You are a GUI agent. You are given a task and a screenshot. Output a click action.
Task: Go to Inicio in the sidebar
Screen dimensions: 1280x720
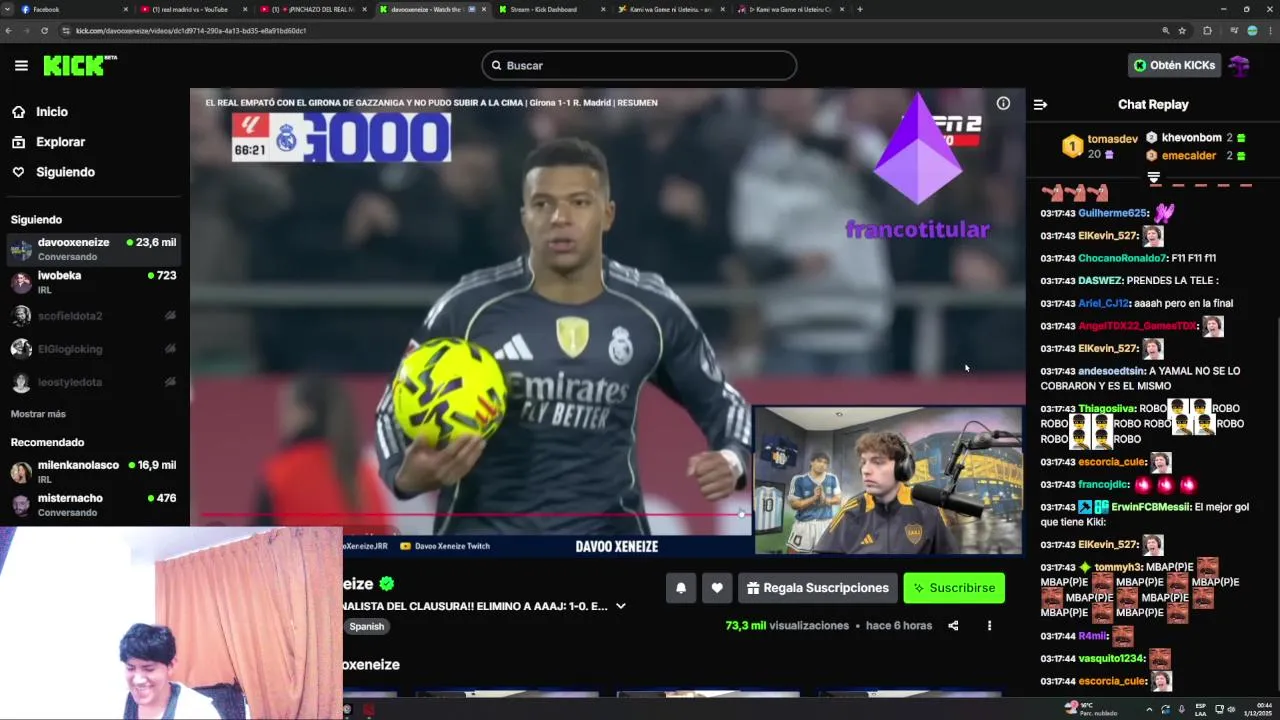point(52,112)
